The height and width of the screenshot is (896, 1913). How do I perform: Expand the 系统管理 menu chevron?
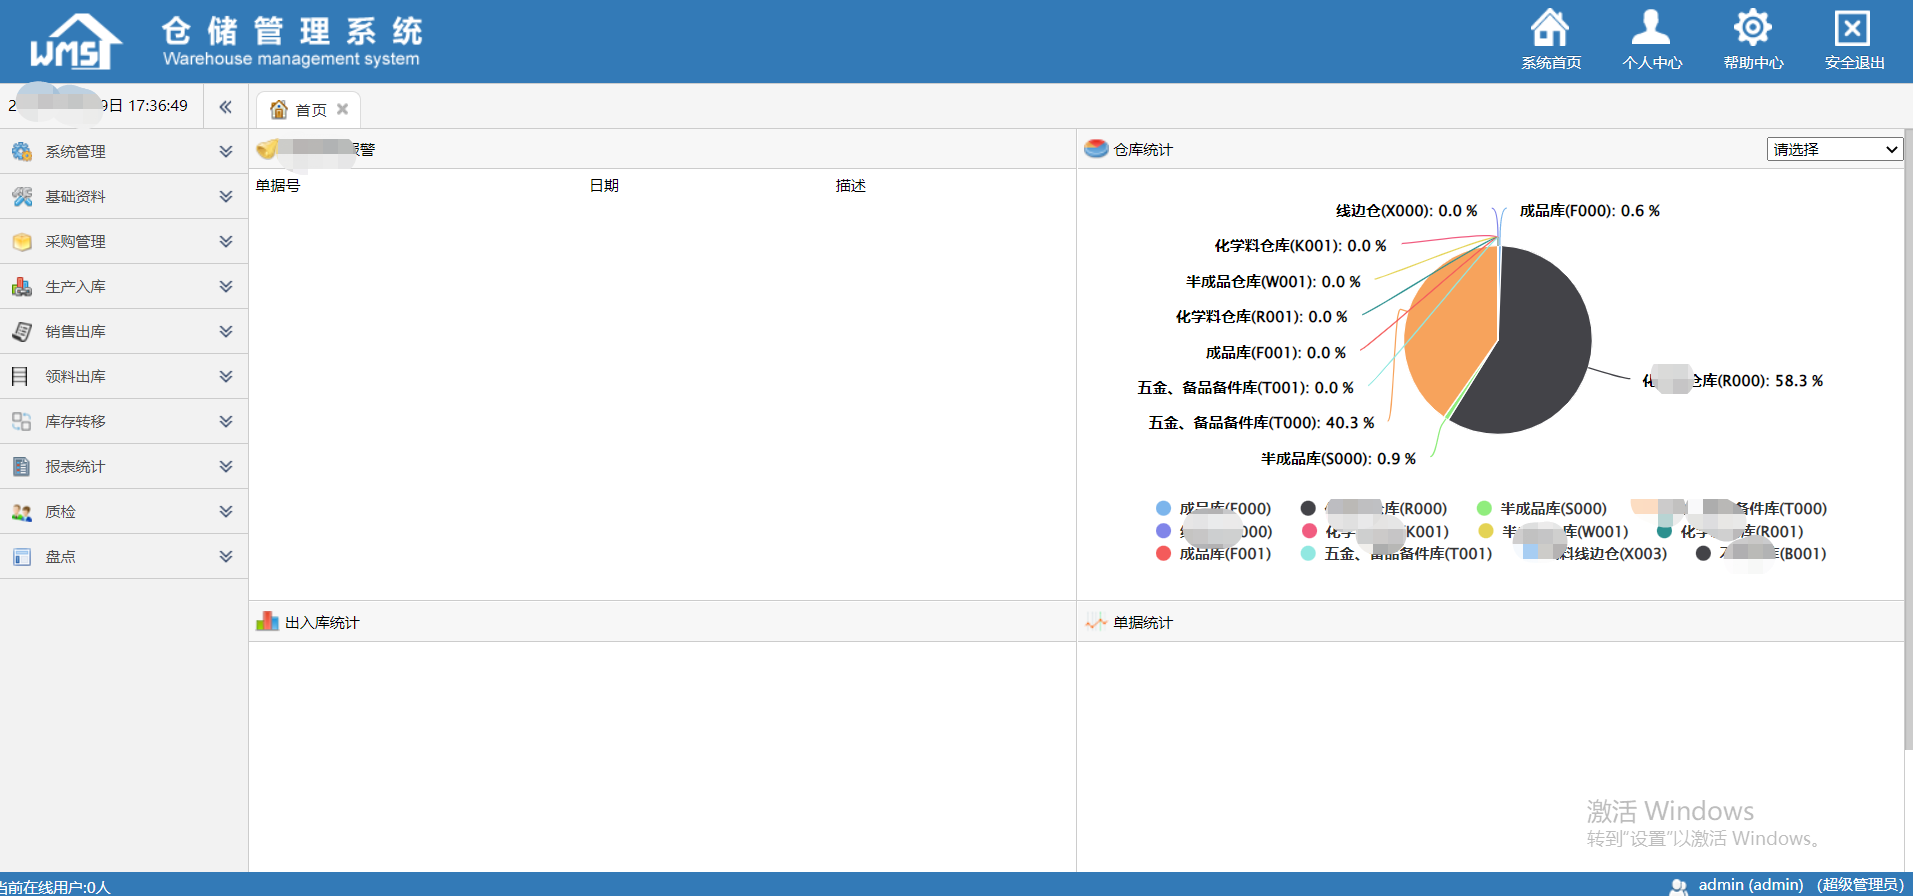pos(226,151)
